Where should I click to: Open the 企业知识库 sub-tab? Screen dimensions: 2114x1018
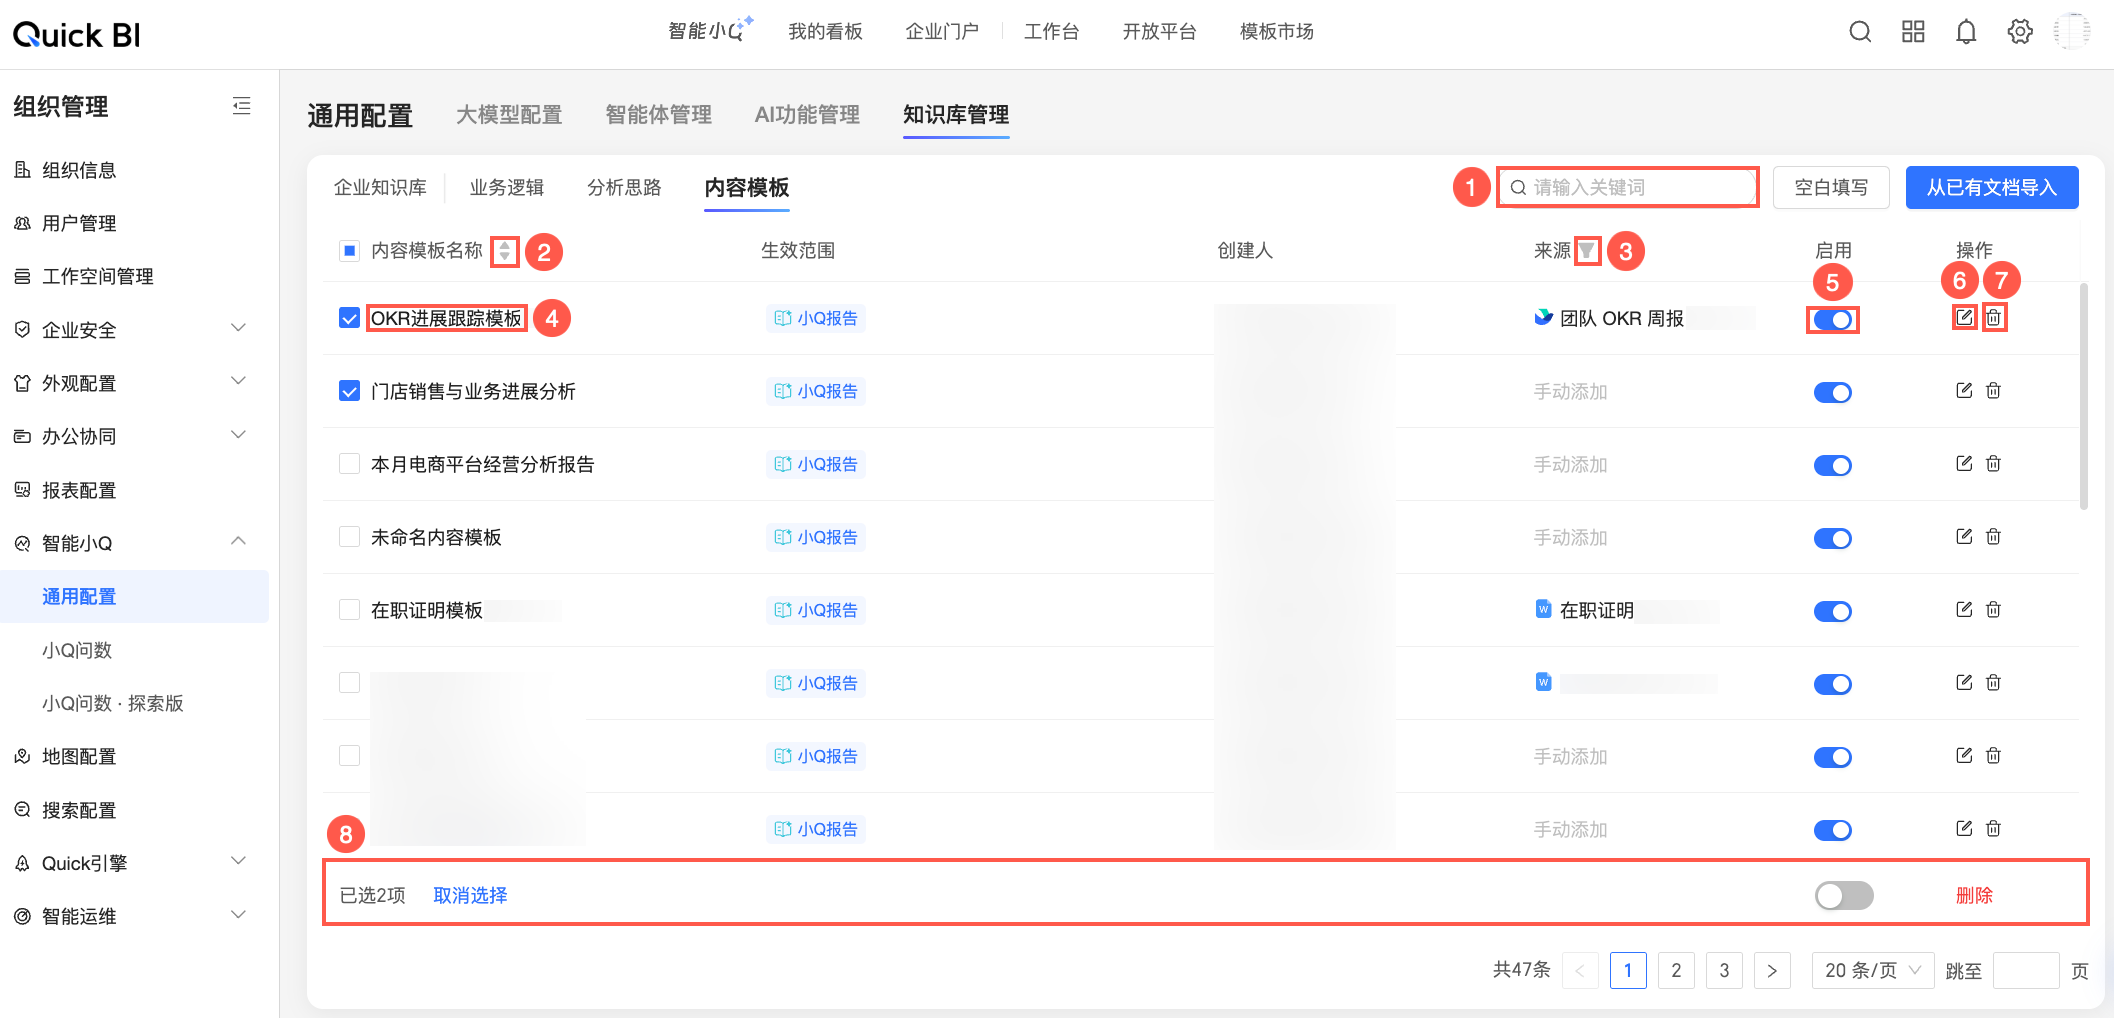tap(380, 188)
